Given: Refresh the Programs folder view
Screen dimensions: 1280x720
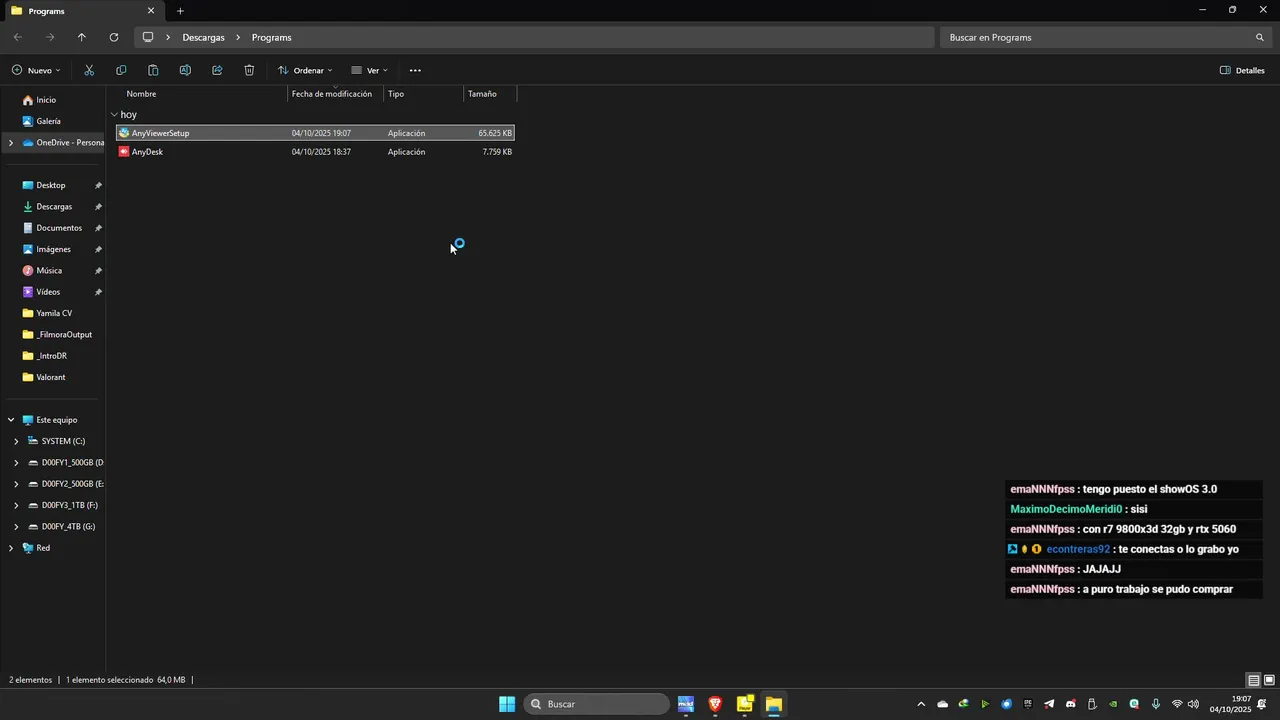Looking at the screenshot, I should pyautogui.click(x=114, y=37).
